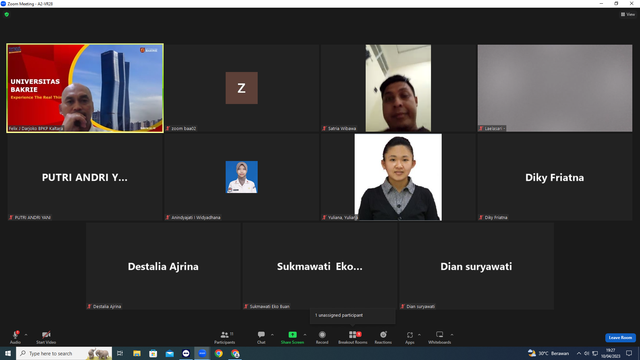Click Start Video camera button
The height and width of the screenshot is (360, 640).
coord(46,337)
